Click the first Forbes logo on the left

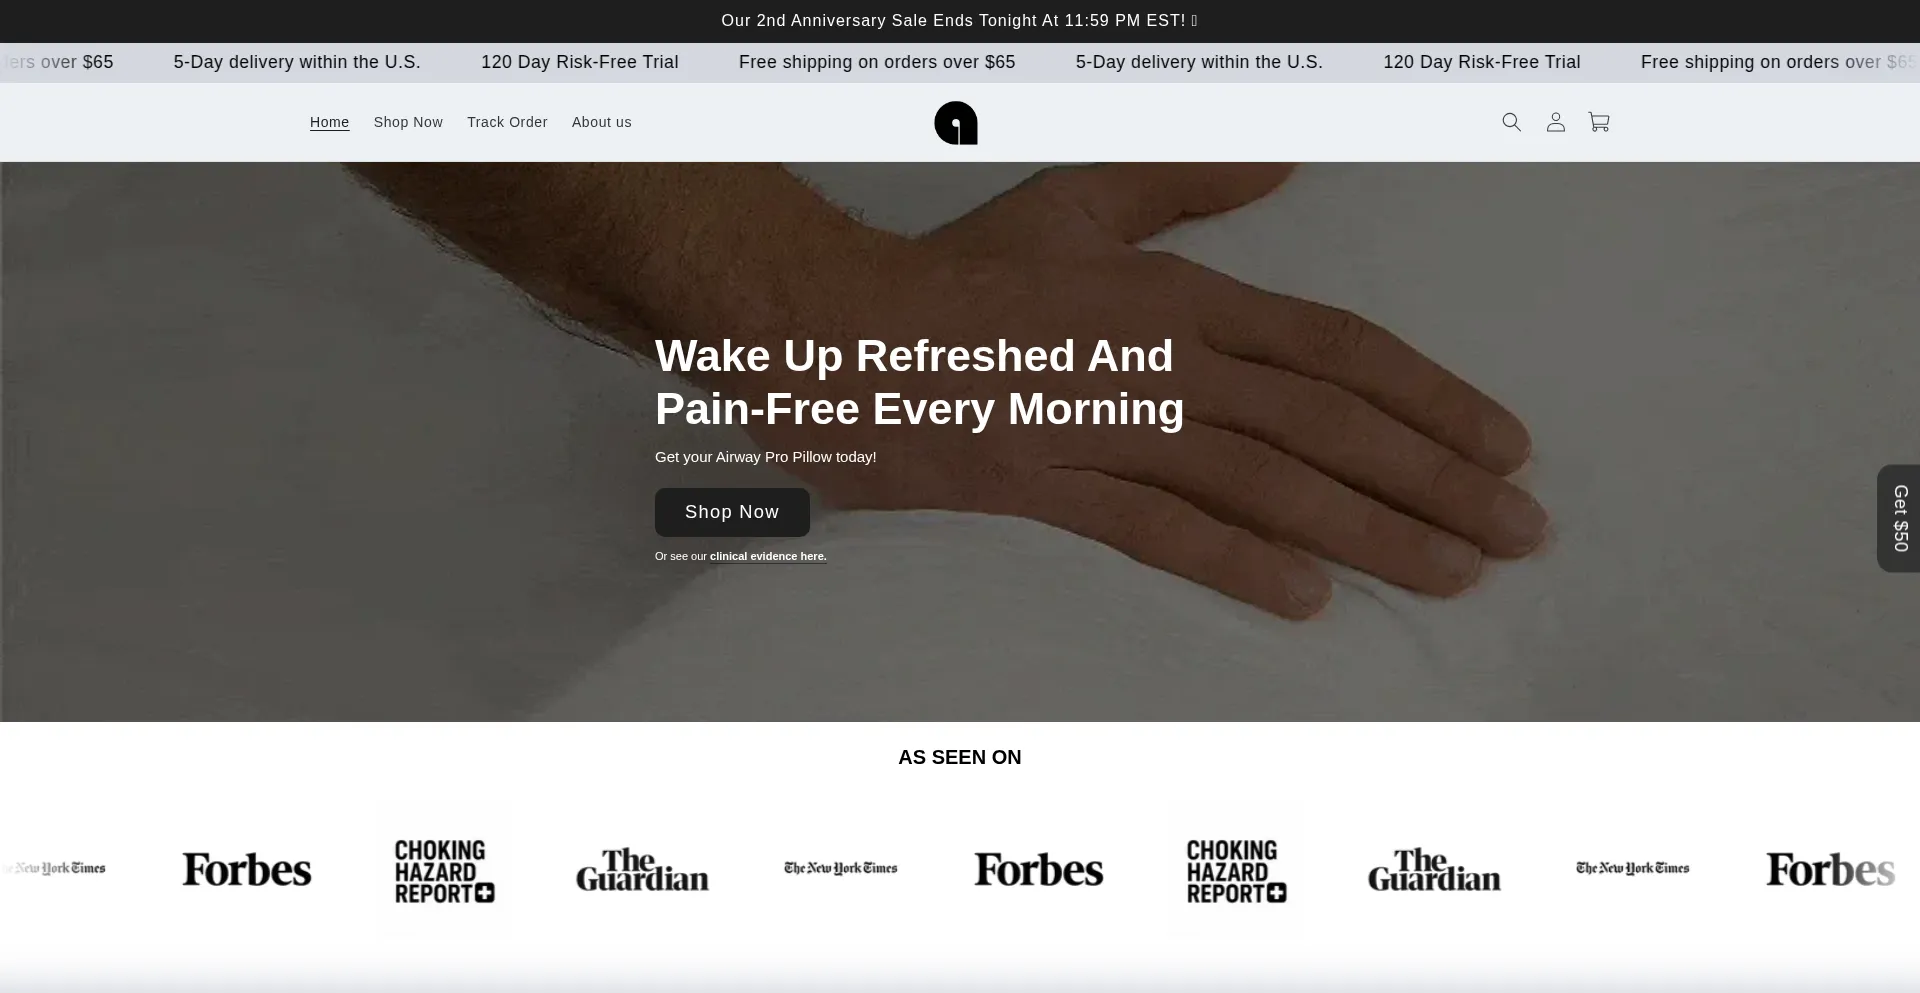coord(247,869)
